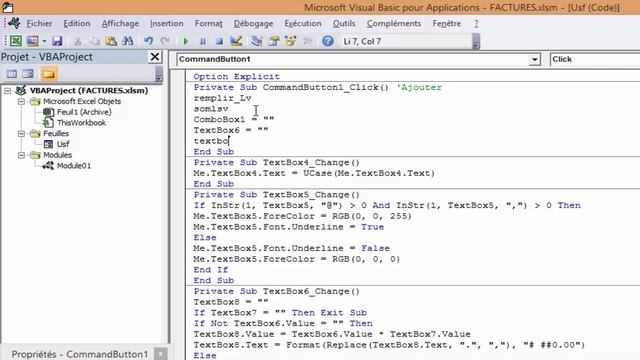Click the Me.TextBox5.ForeColor = RGB(0, 0, 255) line
The image size is (640, 360).
click(302, 216)
